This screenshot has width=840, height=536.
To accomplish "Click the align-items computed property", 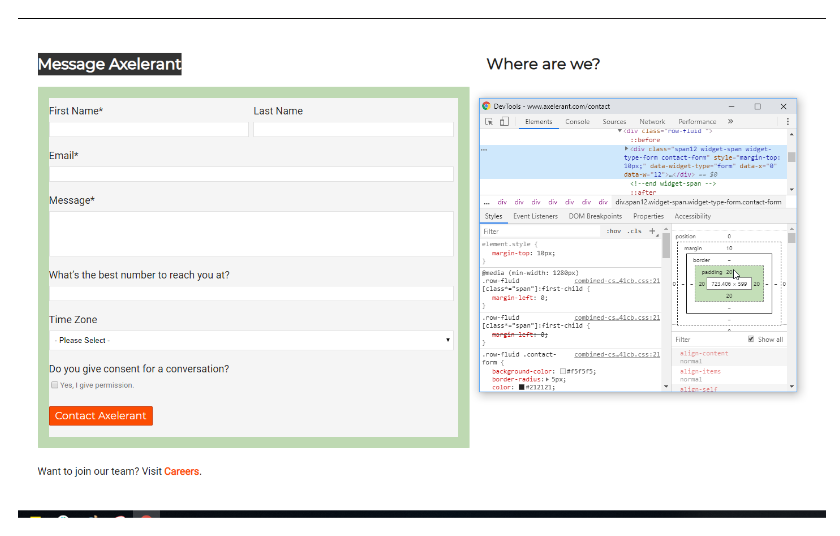I will tap(700, 372).
